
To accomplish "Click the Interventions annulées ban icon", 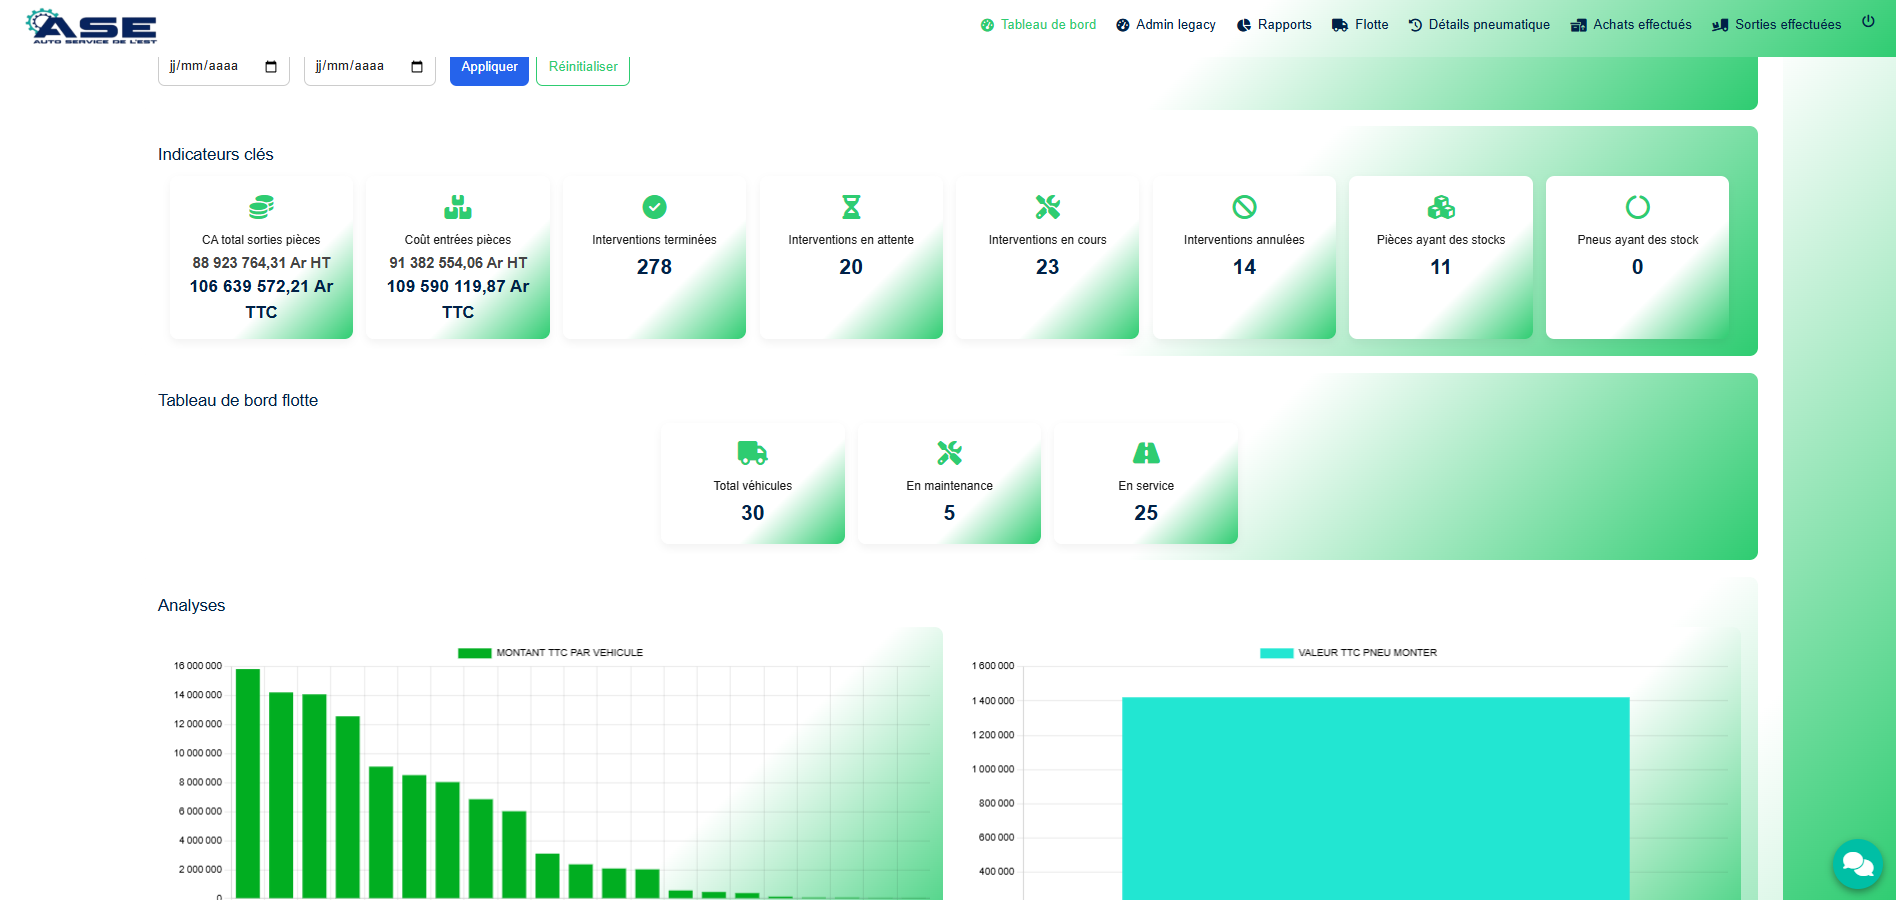I will click(x=1244, y=207).
